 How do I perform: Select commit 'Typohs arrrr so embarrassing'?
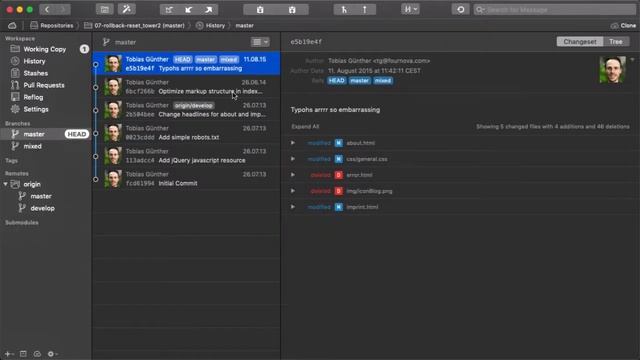coord(187,64)
